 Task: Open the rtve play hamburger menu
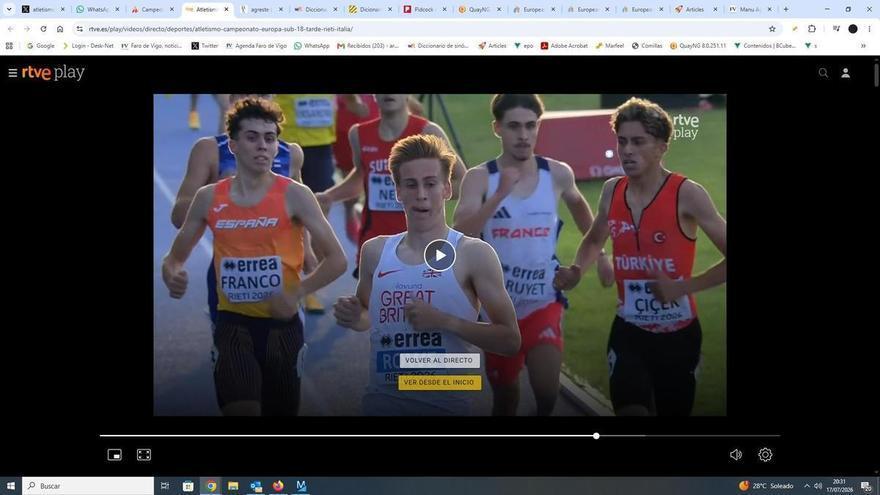pyautogui.click(x=12, y=73)
